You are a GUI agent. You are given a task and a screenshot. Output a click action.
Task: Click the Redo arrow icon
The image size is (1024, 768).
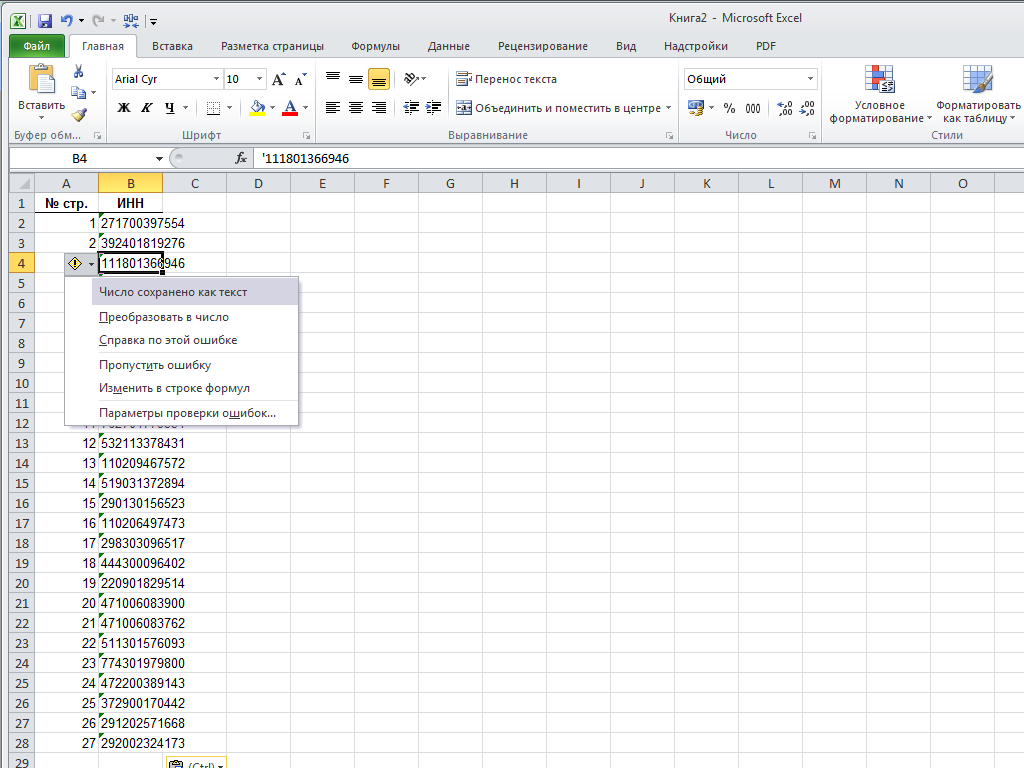[98, 21]
